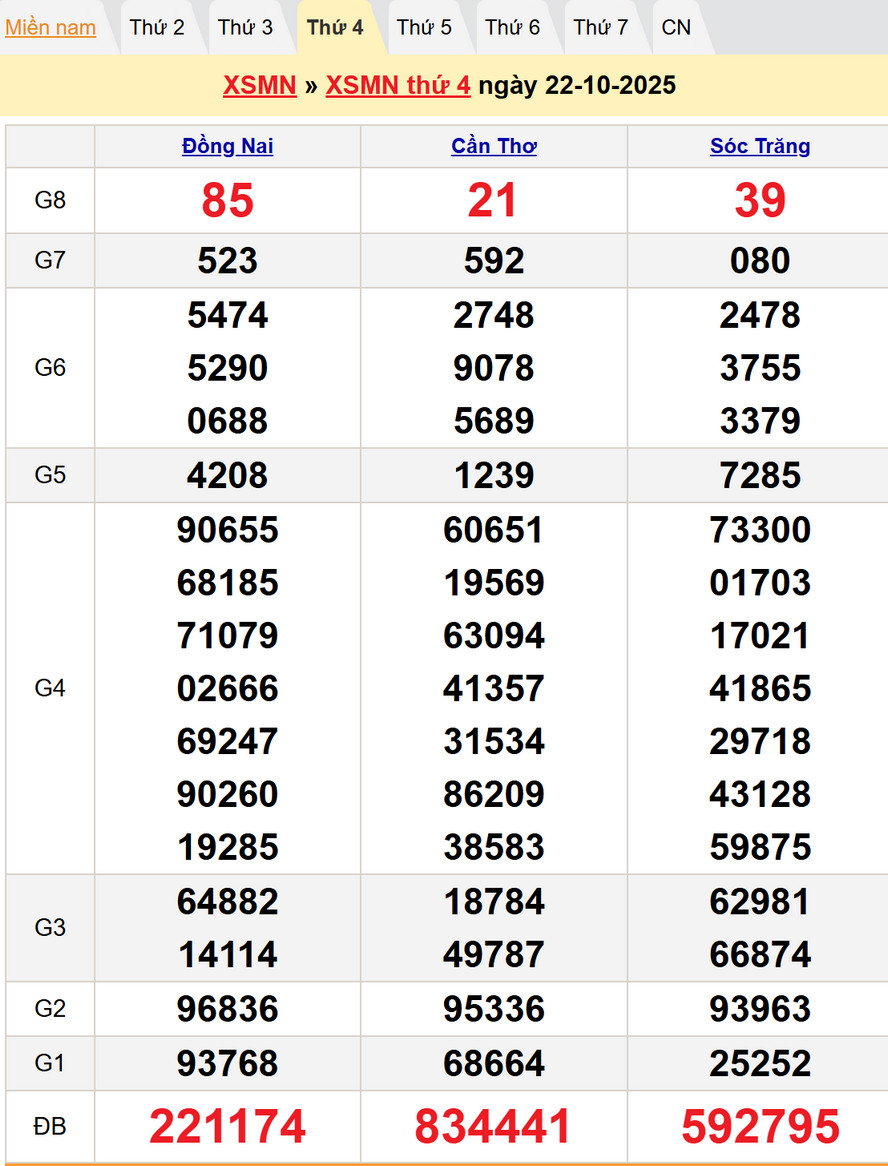Open the Thứ 6 tab
Viewport: 888px width, 1166px height.
click(x=512, y=28)
